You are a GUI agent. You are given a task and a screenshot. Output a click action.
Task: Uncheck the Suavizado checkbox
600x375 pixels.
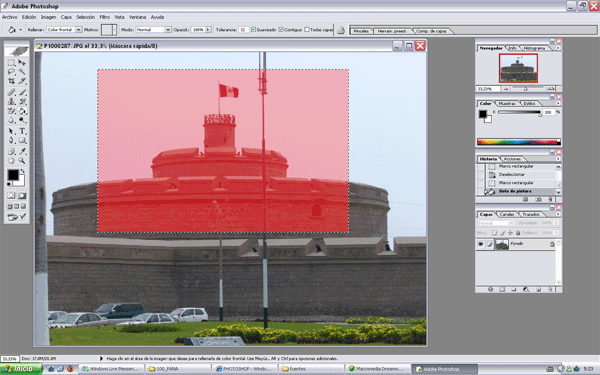click(x=253, y=29)
